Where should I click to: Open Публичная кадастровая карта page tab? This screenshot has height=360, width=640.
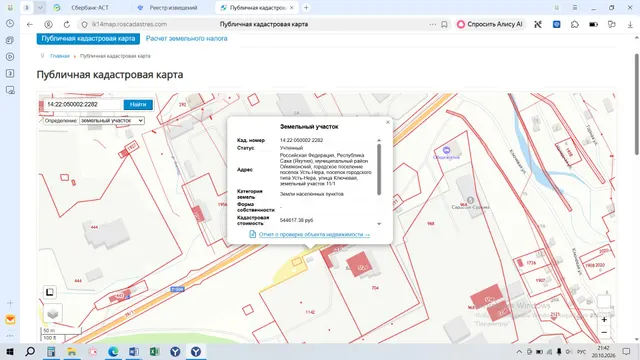(x=88, y=38)
